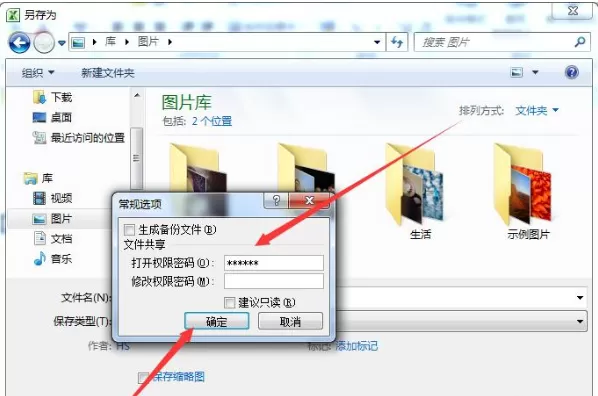Select 下载 in the navigation pane
Image resolution: width=598 pixels, height=396 pixels.
coord(53,97)
